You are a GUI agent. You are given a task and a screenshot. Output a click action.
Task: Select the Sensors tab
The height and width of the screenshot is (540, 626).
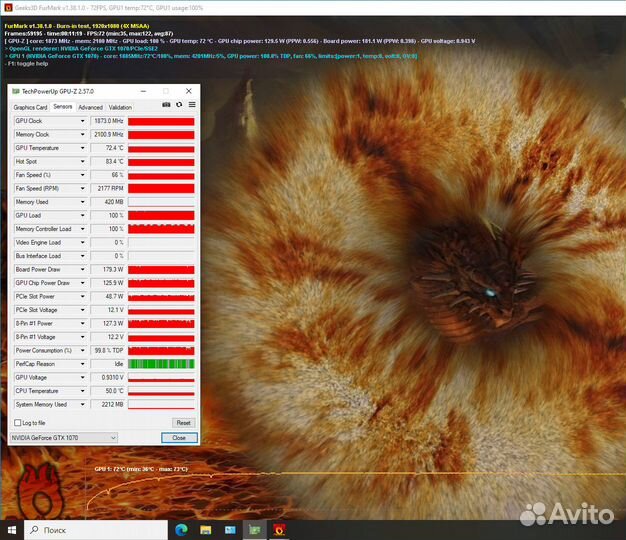click(x=63, y=107)
